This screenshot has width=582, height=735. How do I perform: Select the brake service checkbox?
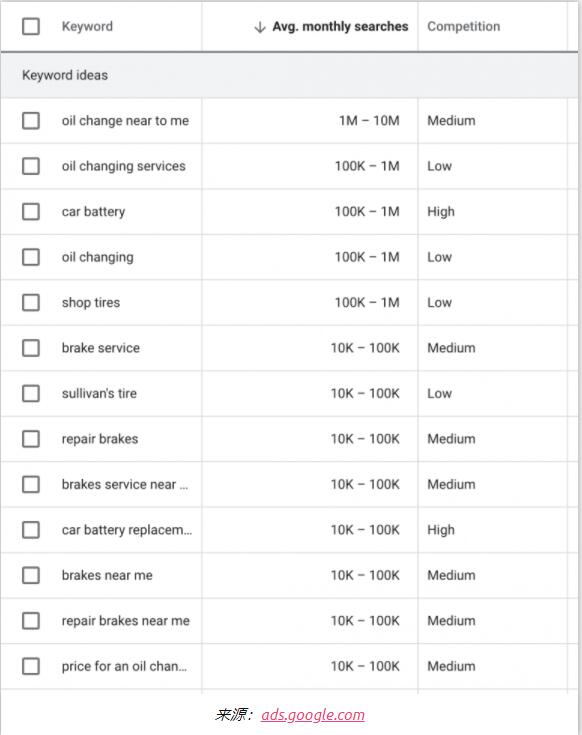tap(31, 348)
